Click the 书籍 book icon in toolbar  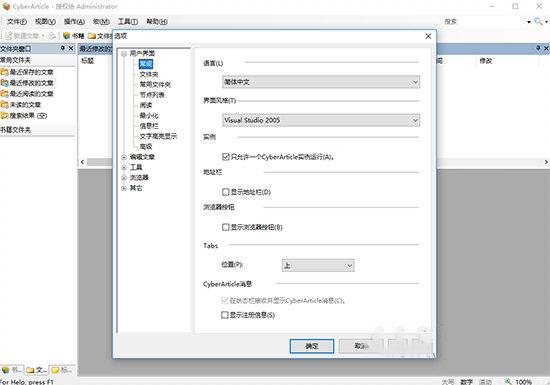pos(67,35)
